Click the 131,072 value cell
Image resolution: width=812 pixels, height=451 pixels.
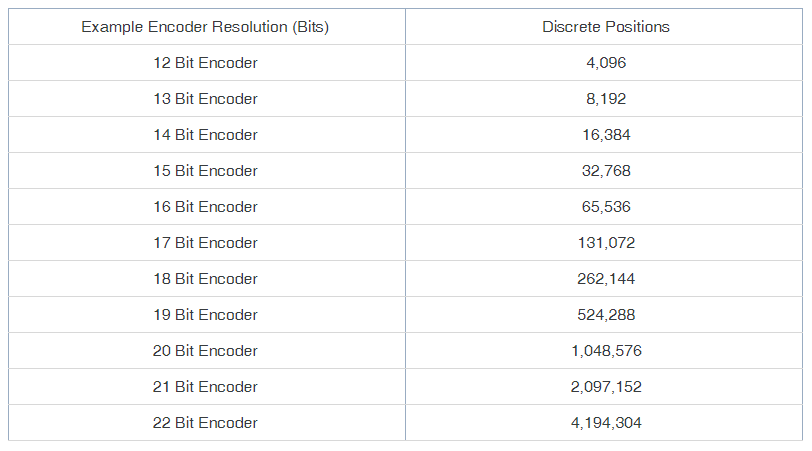pyautogui.click(x=606, y=243)
